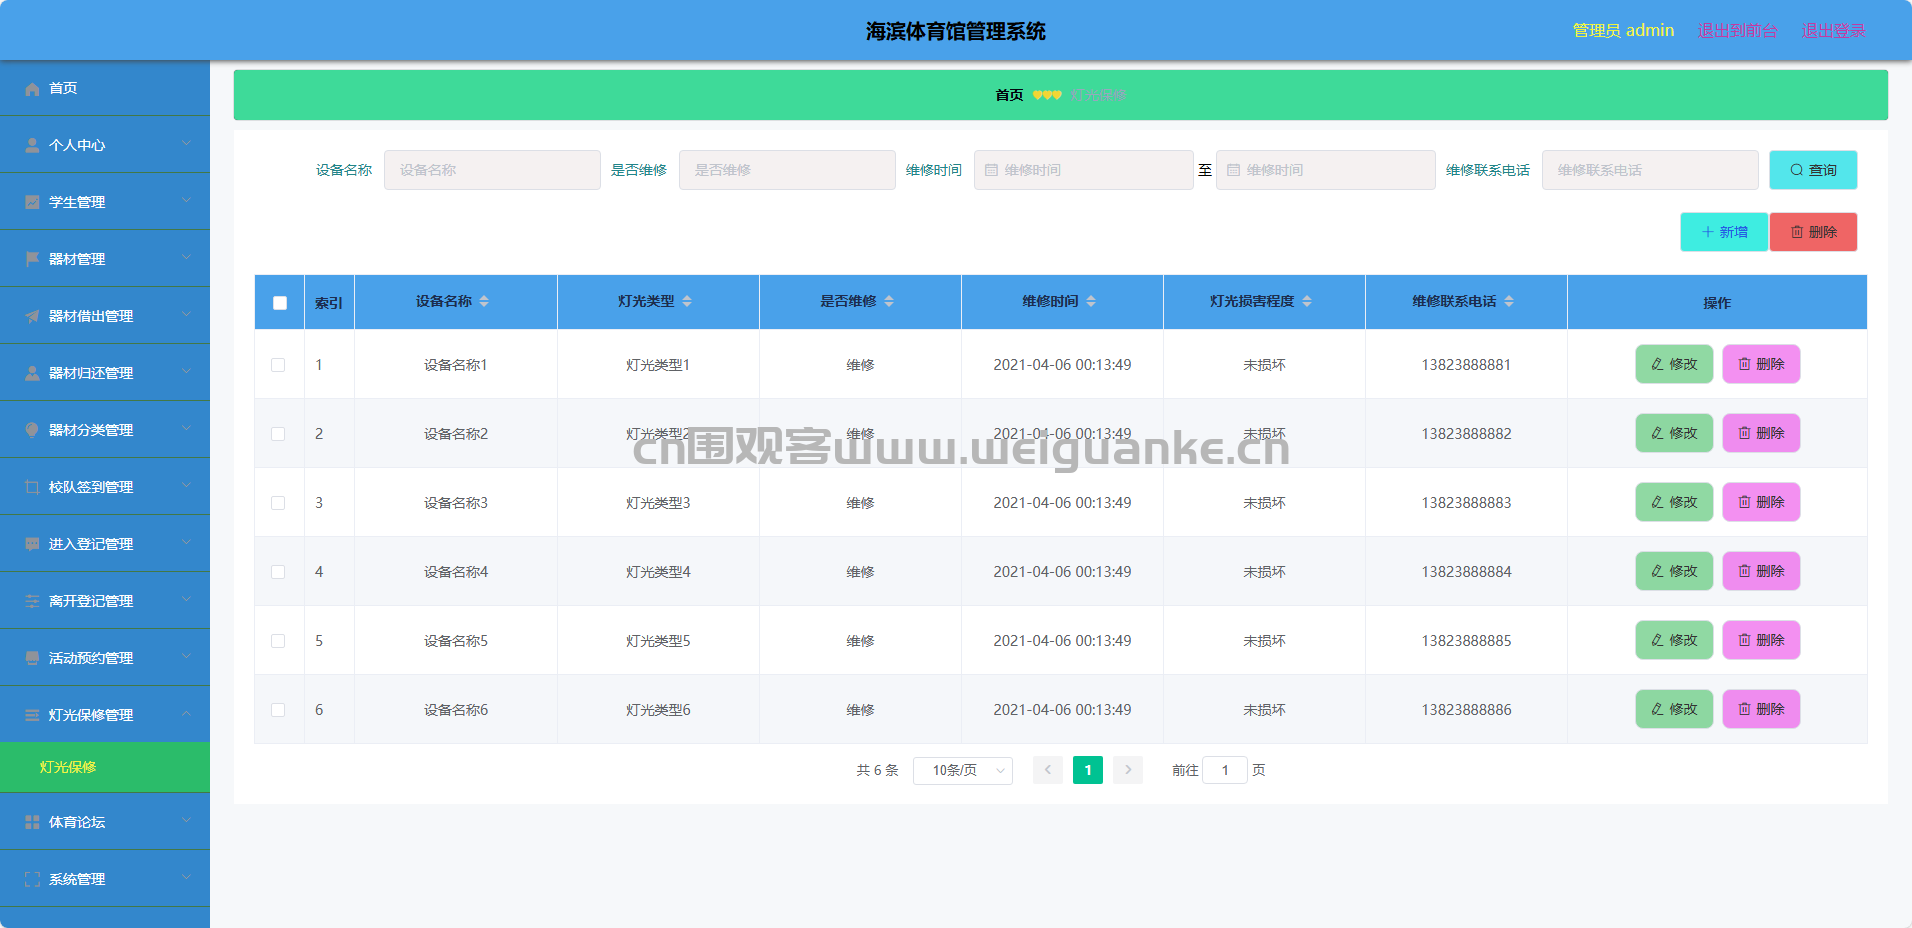This screenshot has width=1912, height=928.
Task: Expand the 器材管理 menu chevron
Action: pyautogui.click(x=186, y=258)
